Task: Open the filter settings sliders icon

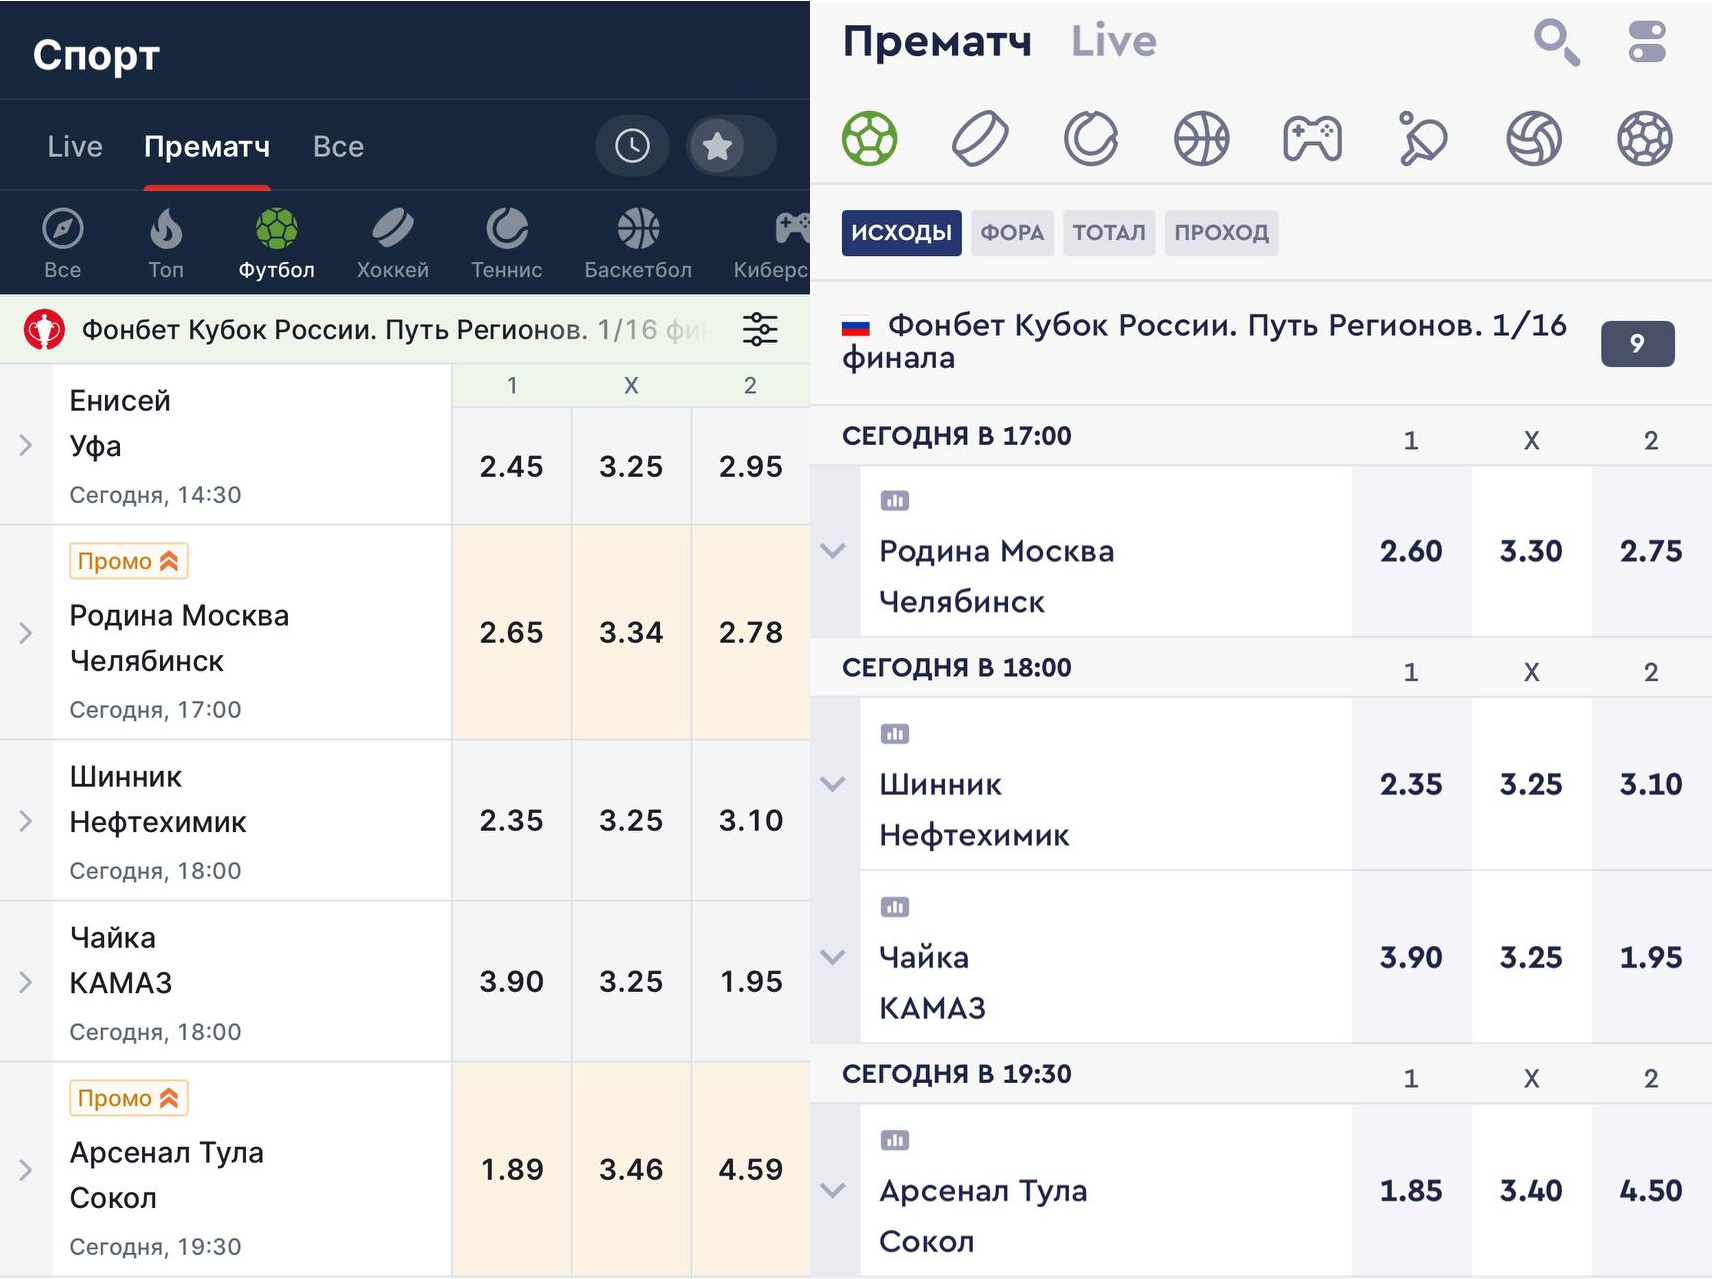Action: click(760, 329)
